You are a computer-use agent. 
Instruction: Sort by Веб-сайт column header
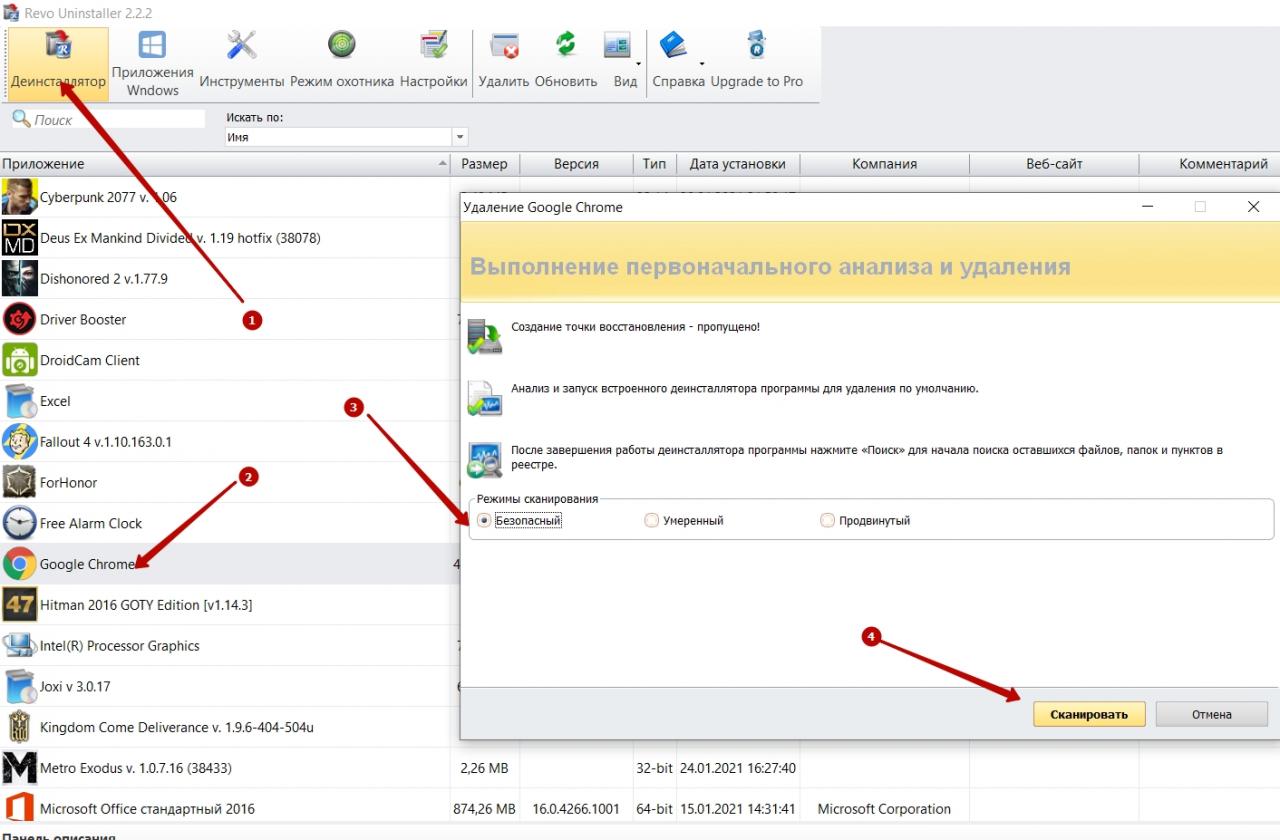pyautogui.click(x=1054, y=164)
